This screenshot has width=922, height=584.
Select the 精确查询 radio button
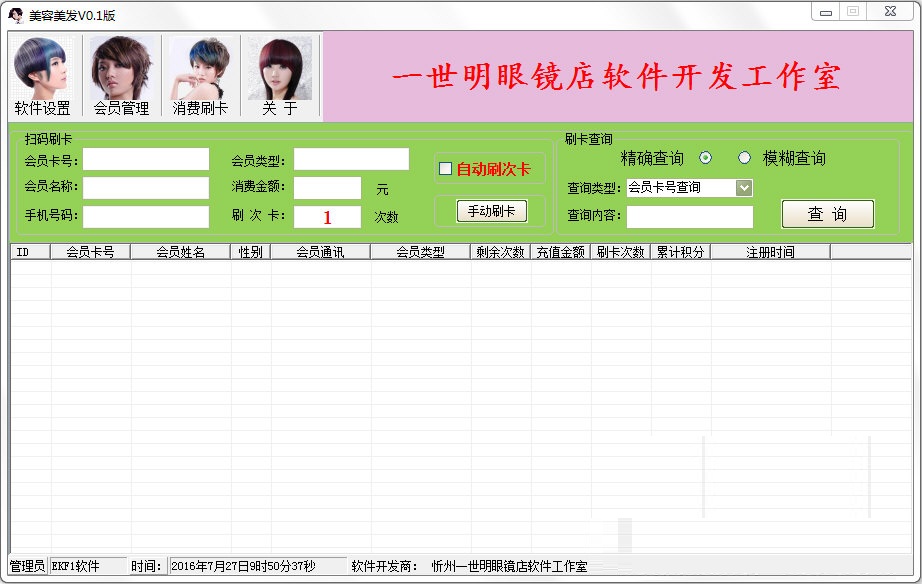705,158
